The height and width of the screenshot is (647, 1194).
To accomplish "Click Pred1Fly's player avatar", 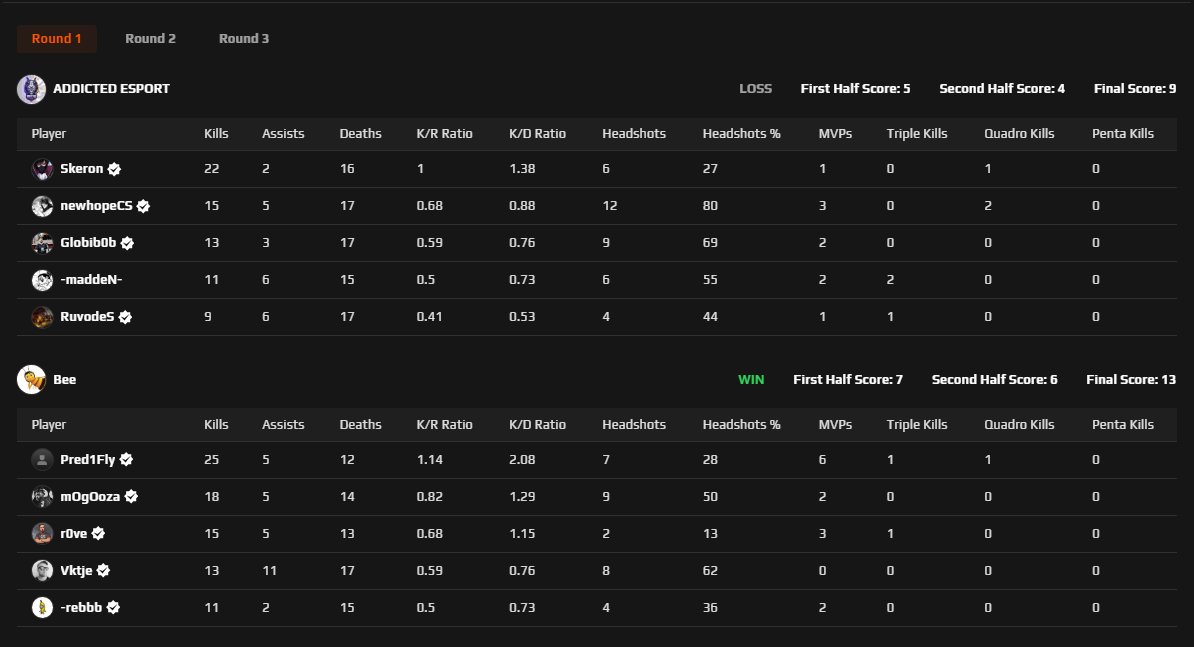I will click(42, 460).
